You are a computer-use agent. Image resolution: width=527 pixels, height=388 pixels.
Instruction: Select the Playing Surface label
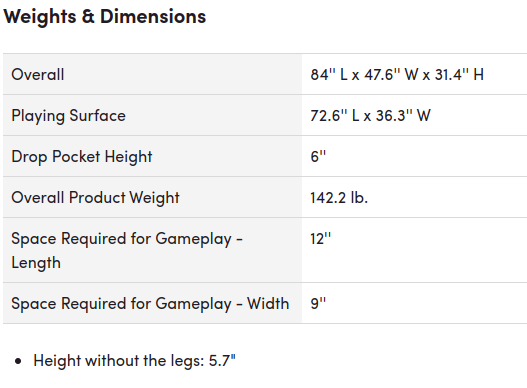coord(69,116)
